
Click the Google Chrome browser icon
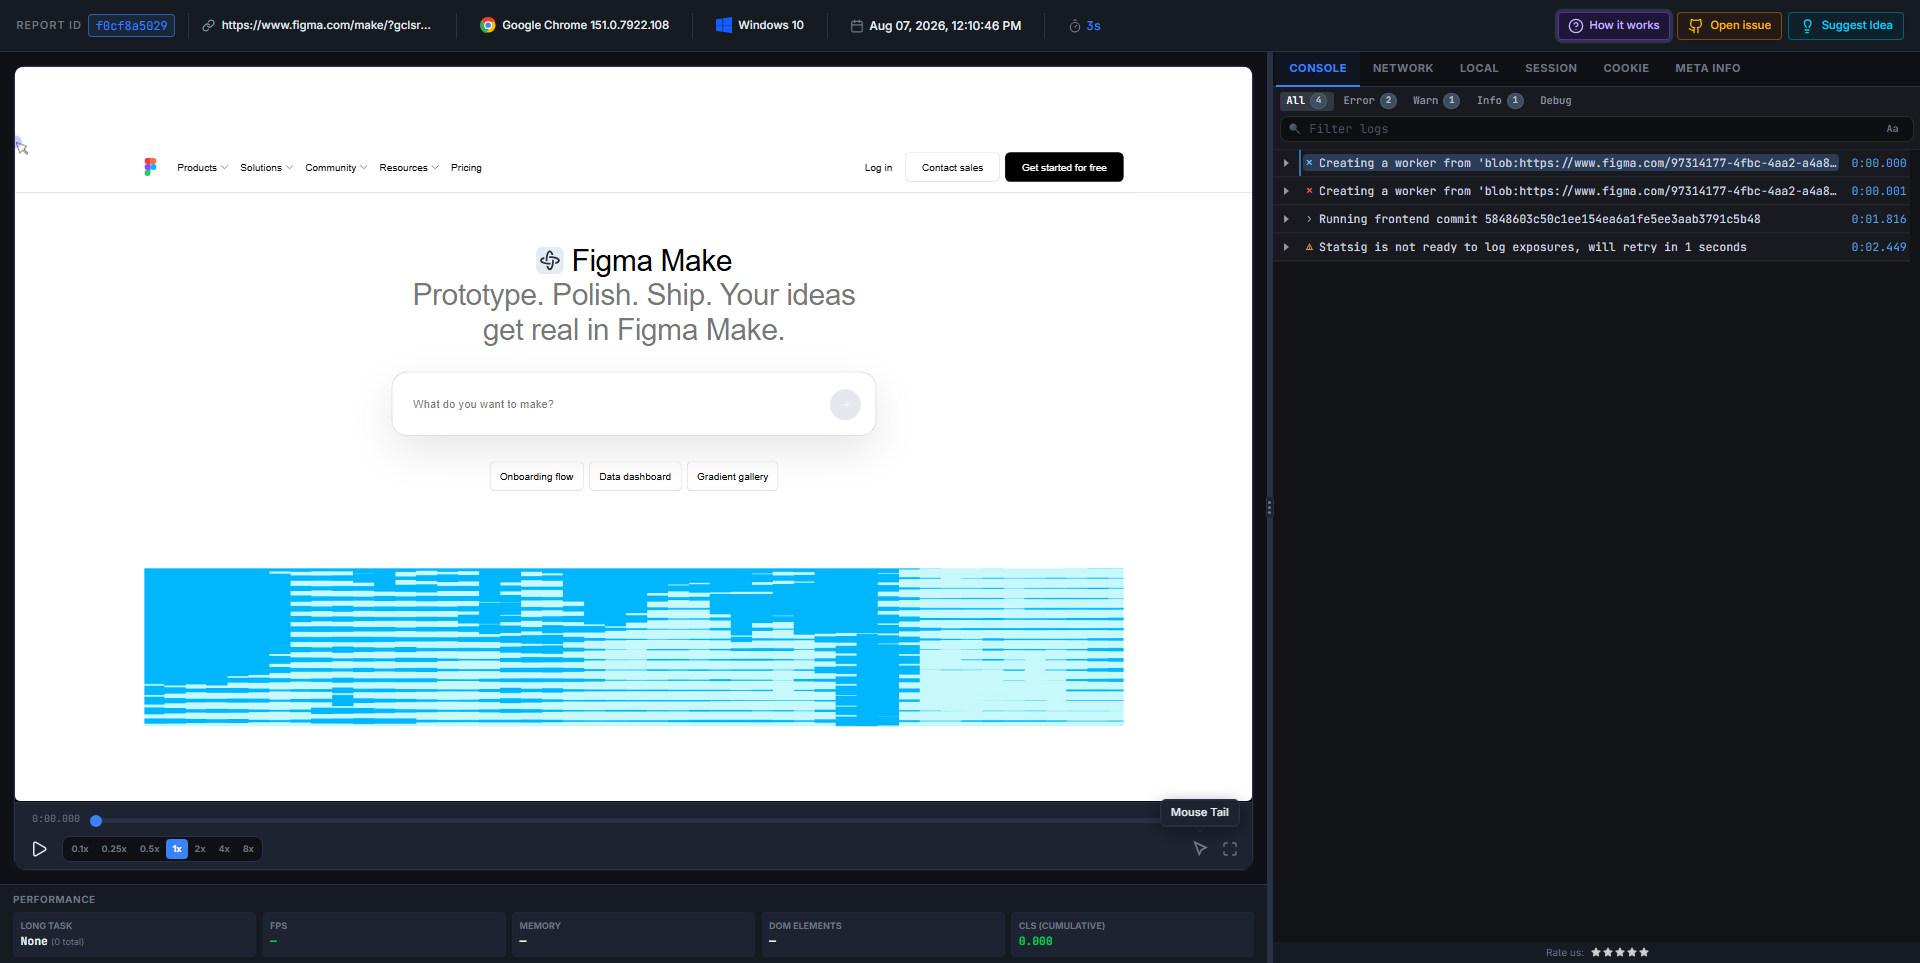488,25
